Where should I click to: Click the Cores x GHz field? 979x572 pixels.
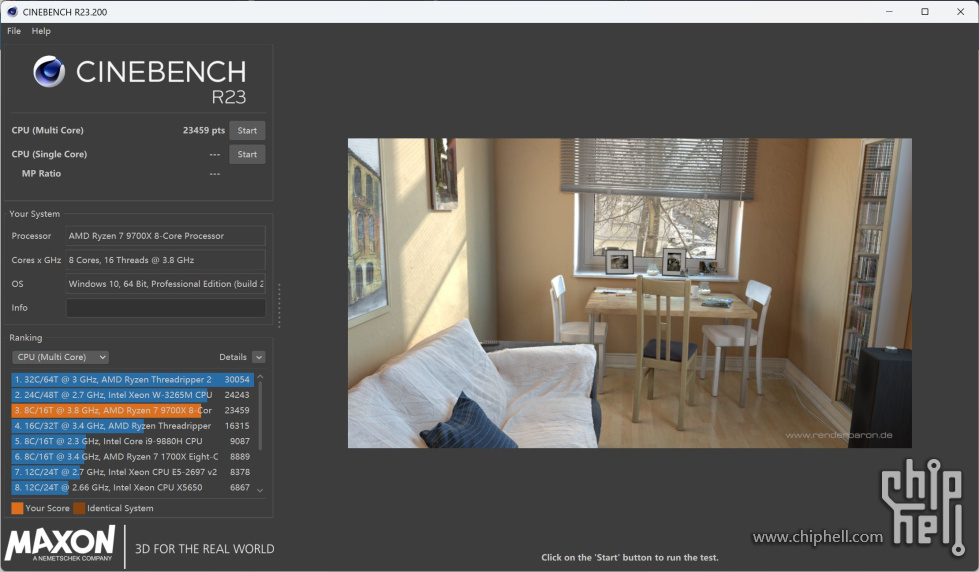165,260
